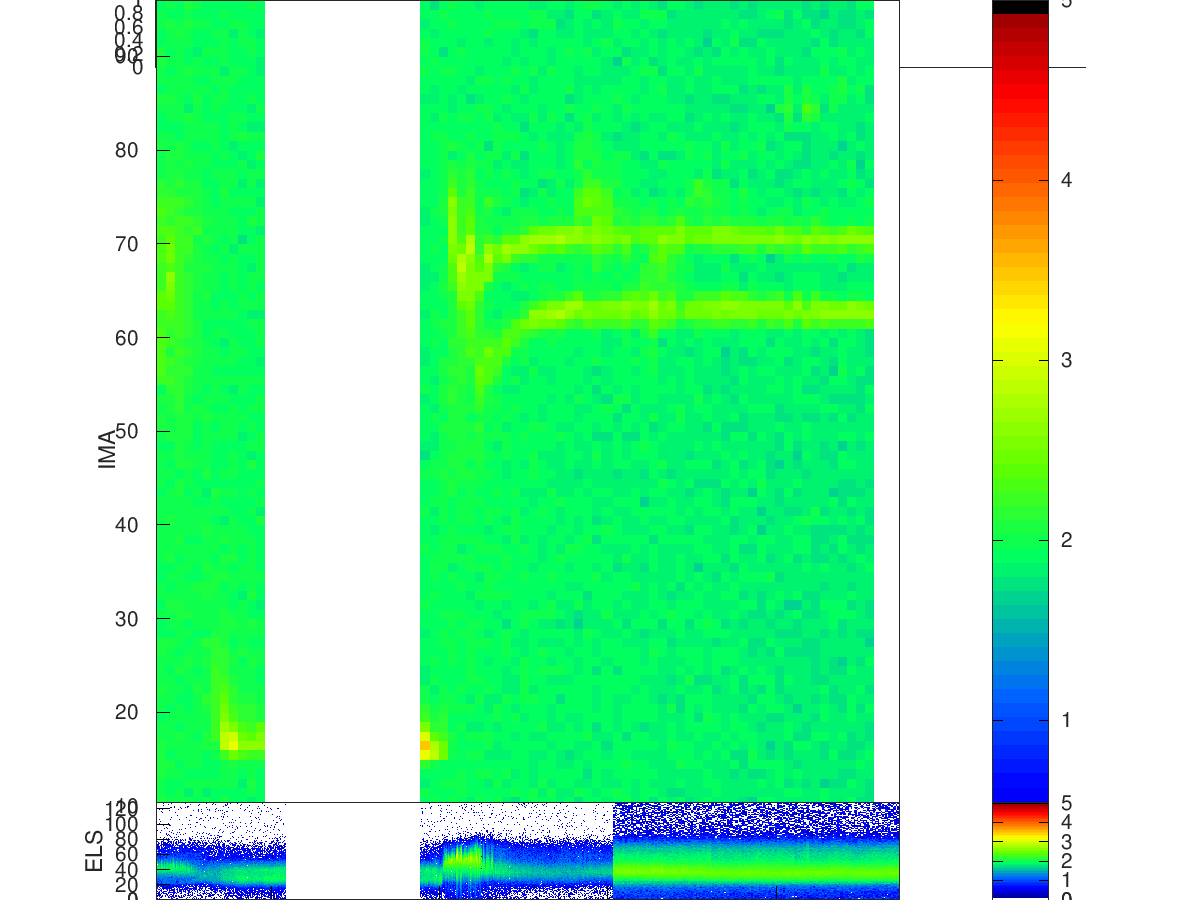Viewport: 1200px width, 900px height.
Task: Select the IMA axis tick label 40
Action: [x=127, y=524]
